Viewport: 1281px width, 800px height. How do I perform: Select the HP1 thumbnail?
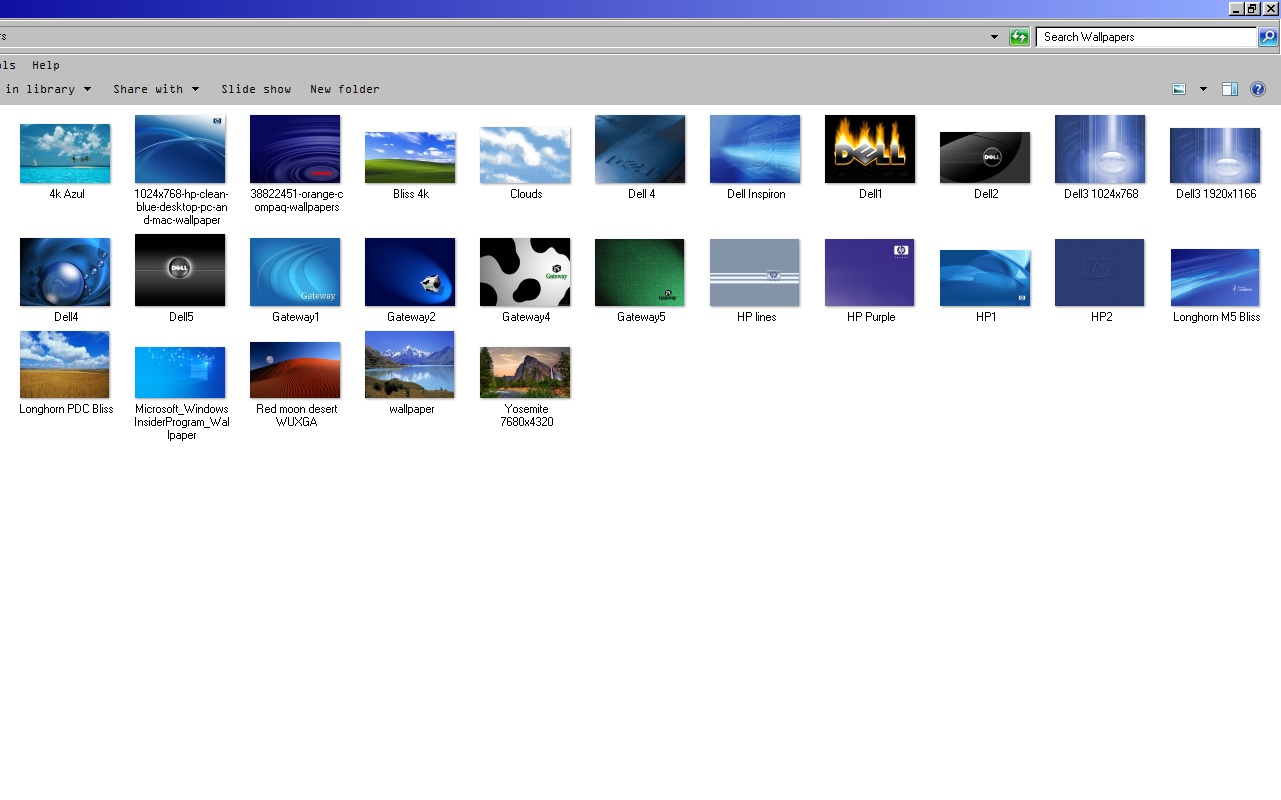(985, 278)
